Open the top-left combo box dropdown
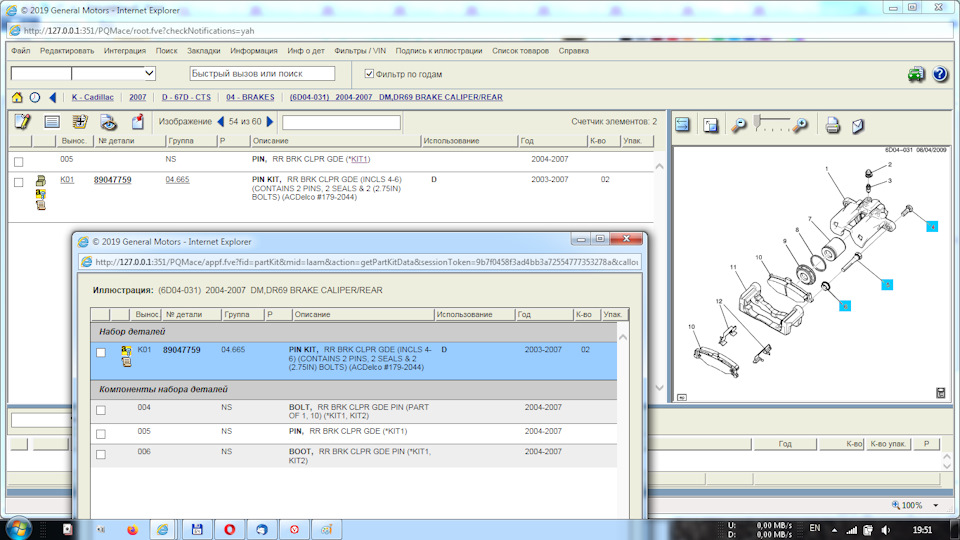The height and width of the screenshot is (540, 960). [x=149, y=73]
